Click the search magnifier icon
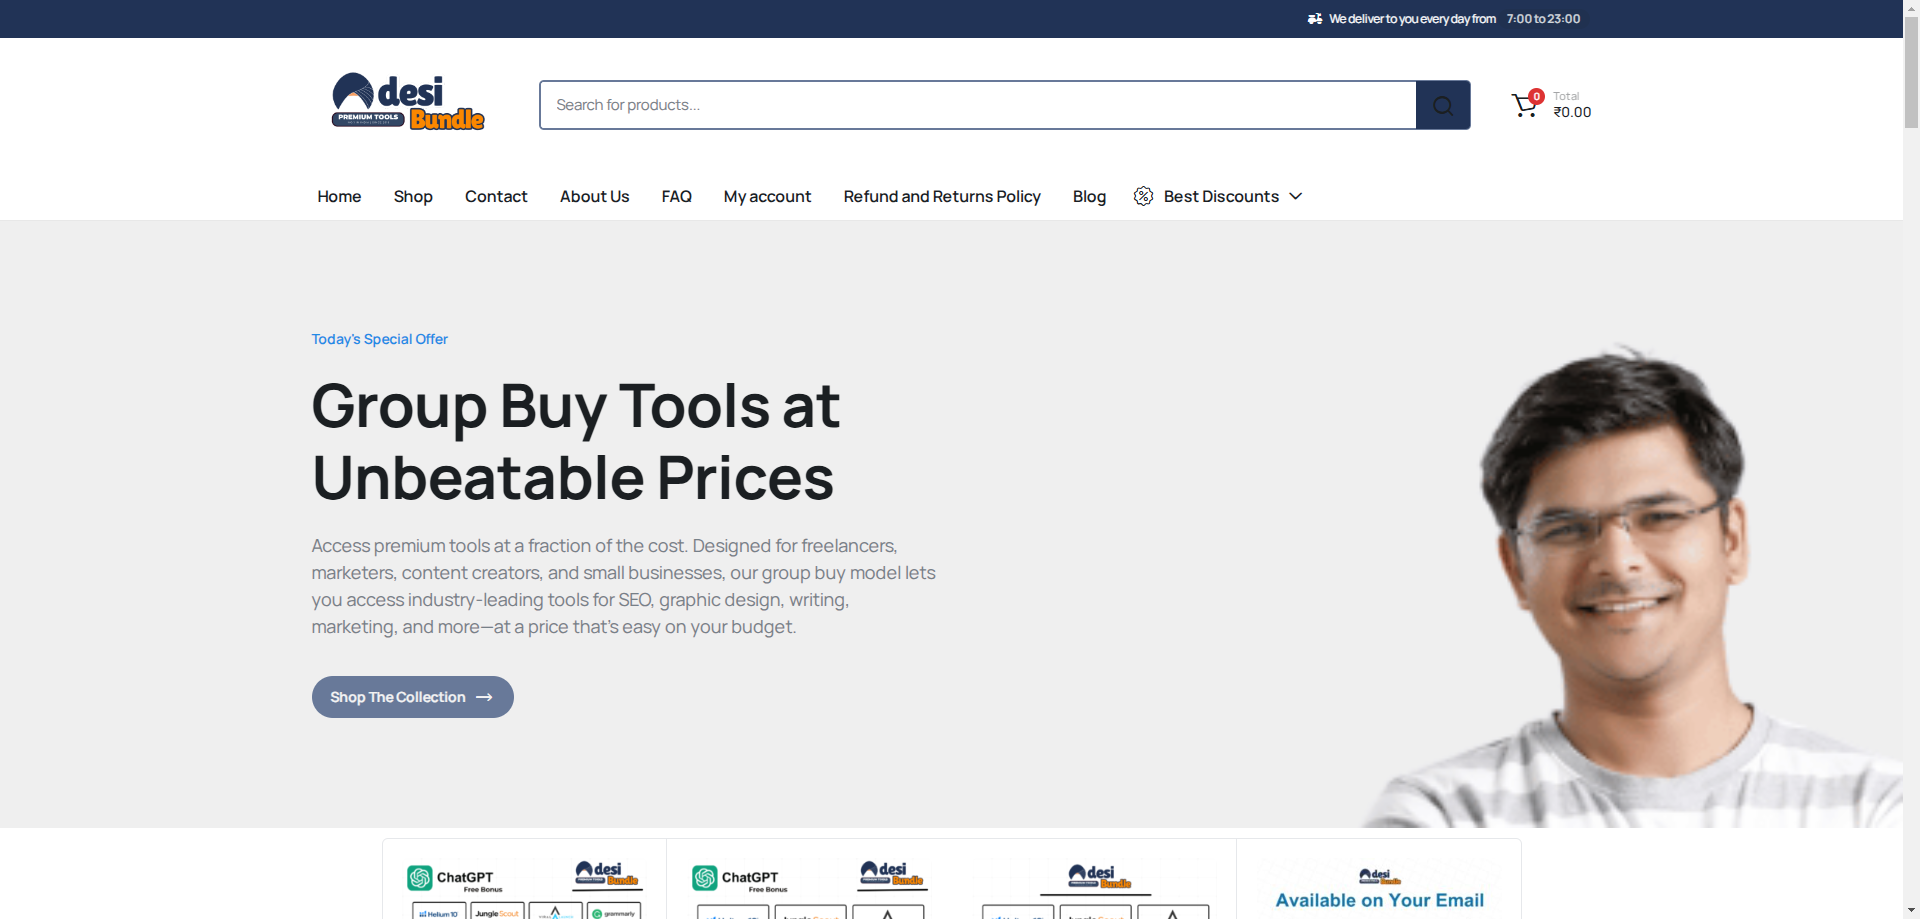The height and width of the screenshot is (919, 1920). (1441, 104)
